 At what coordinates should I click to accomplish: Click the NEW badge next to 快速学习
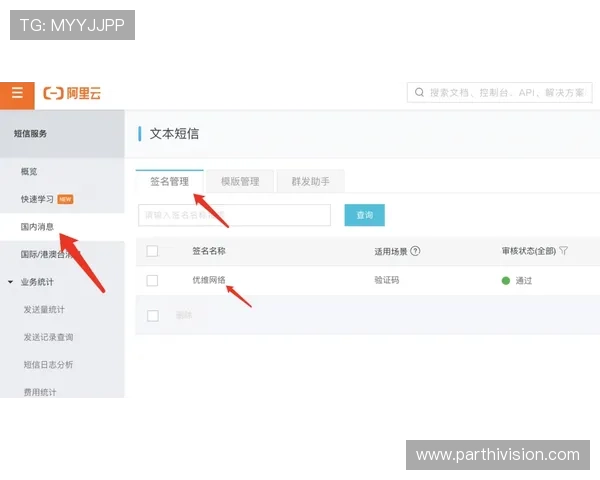point(65,199)
